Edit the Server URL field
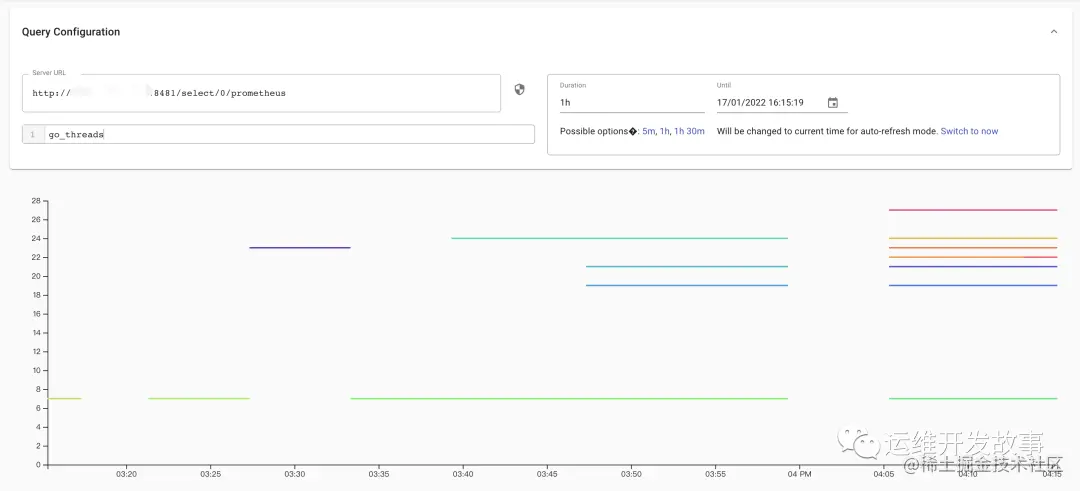Image resolution: width=1080 pixels, height=491 pixels. click(x=261, y=93)
